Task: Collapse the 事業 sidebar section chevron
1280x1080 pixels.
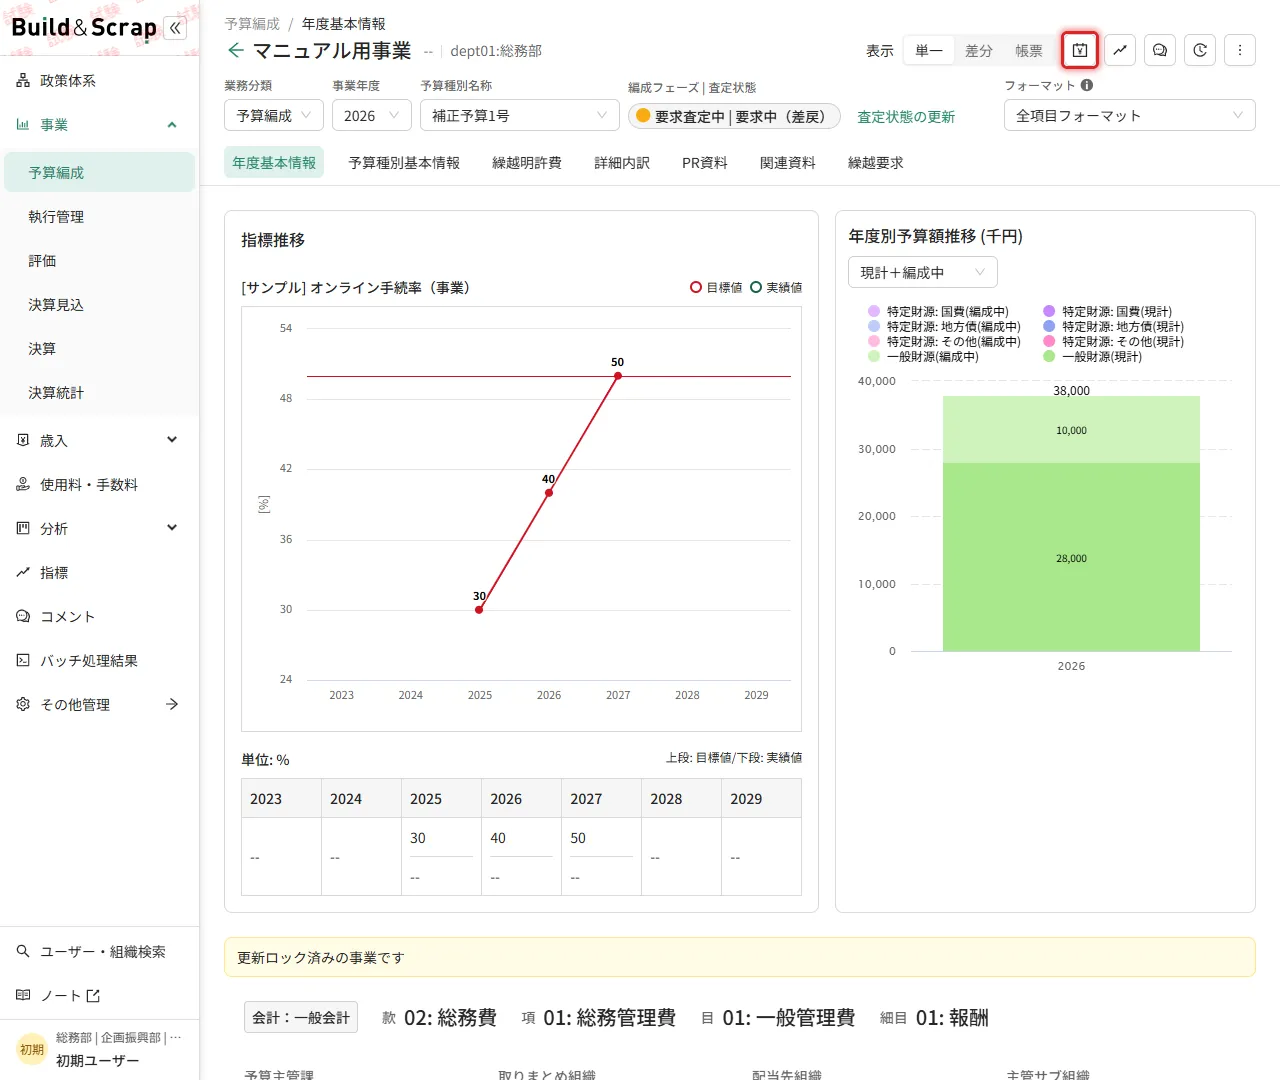Action: (x=172, y=125)
